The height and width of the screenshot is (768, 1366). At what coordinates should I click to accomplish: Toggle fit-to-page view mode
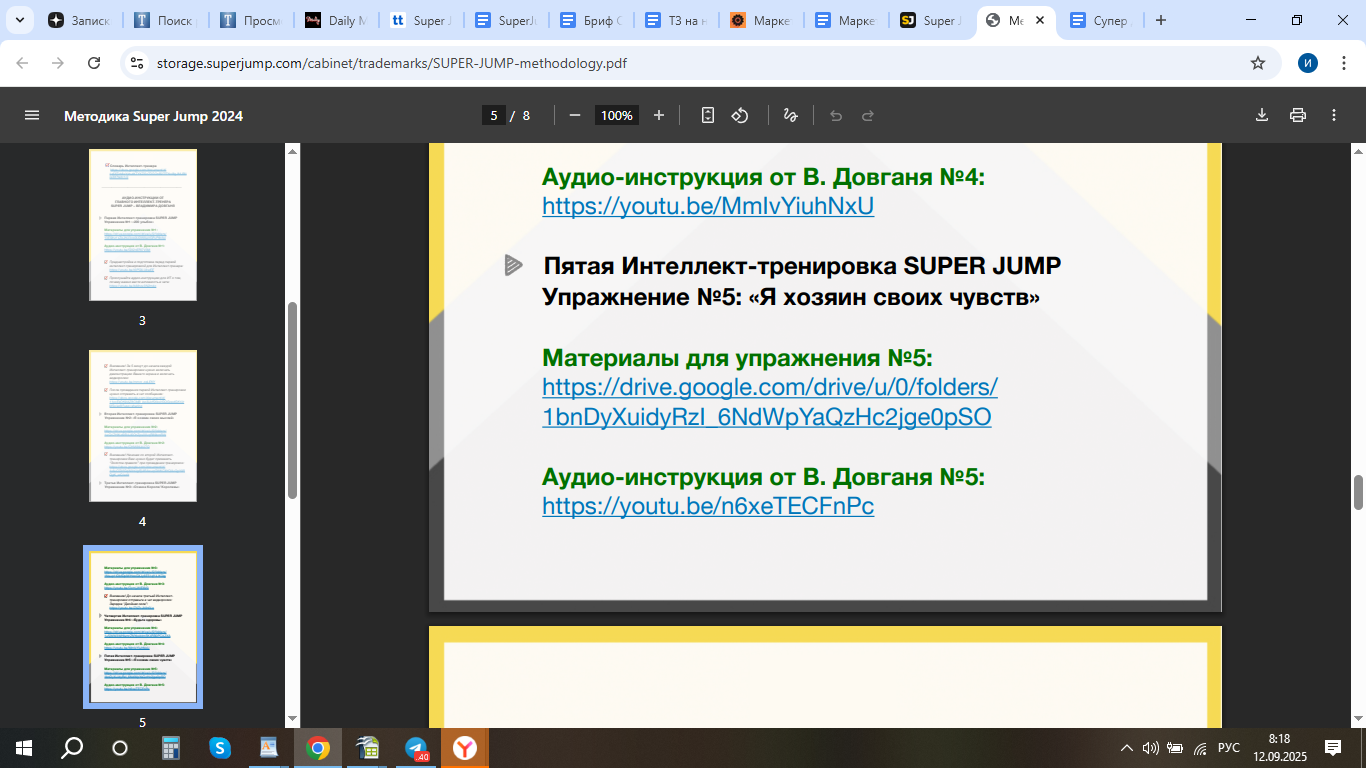tap(707, 115)
